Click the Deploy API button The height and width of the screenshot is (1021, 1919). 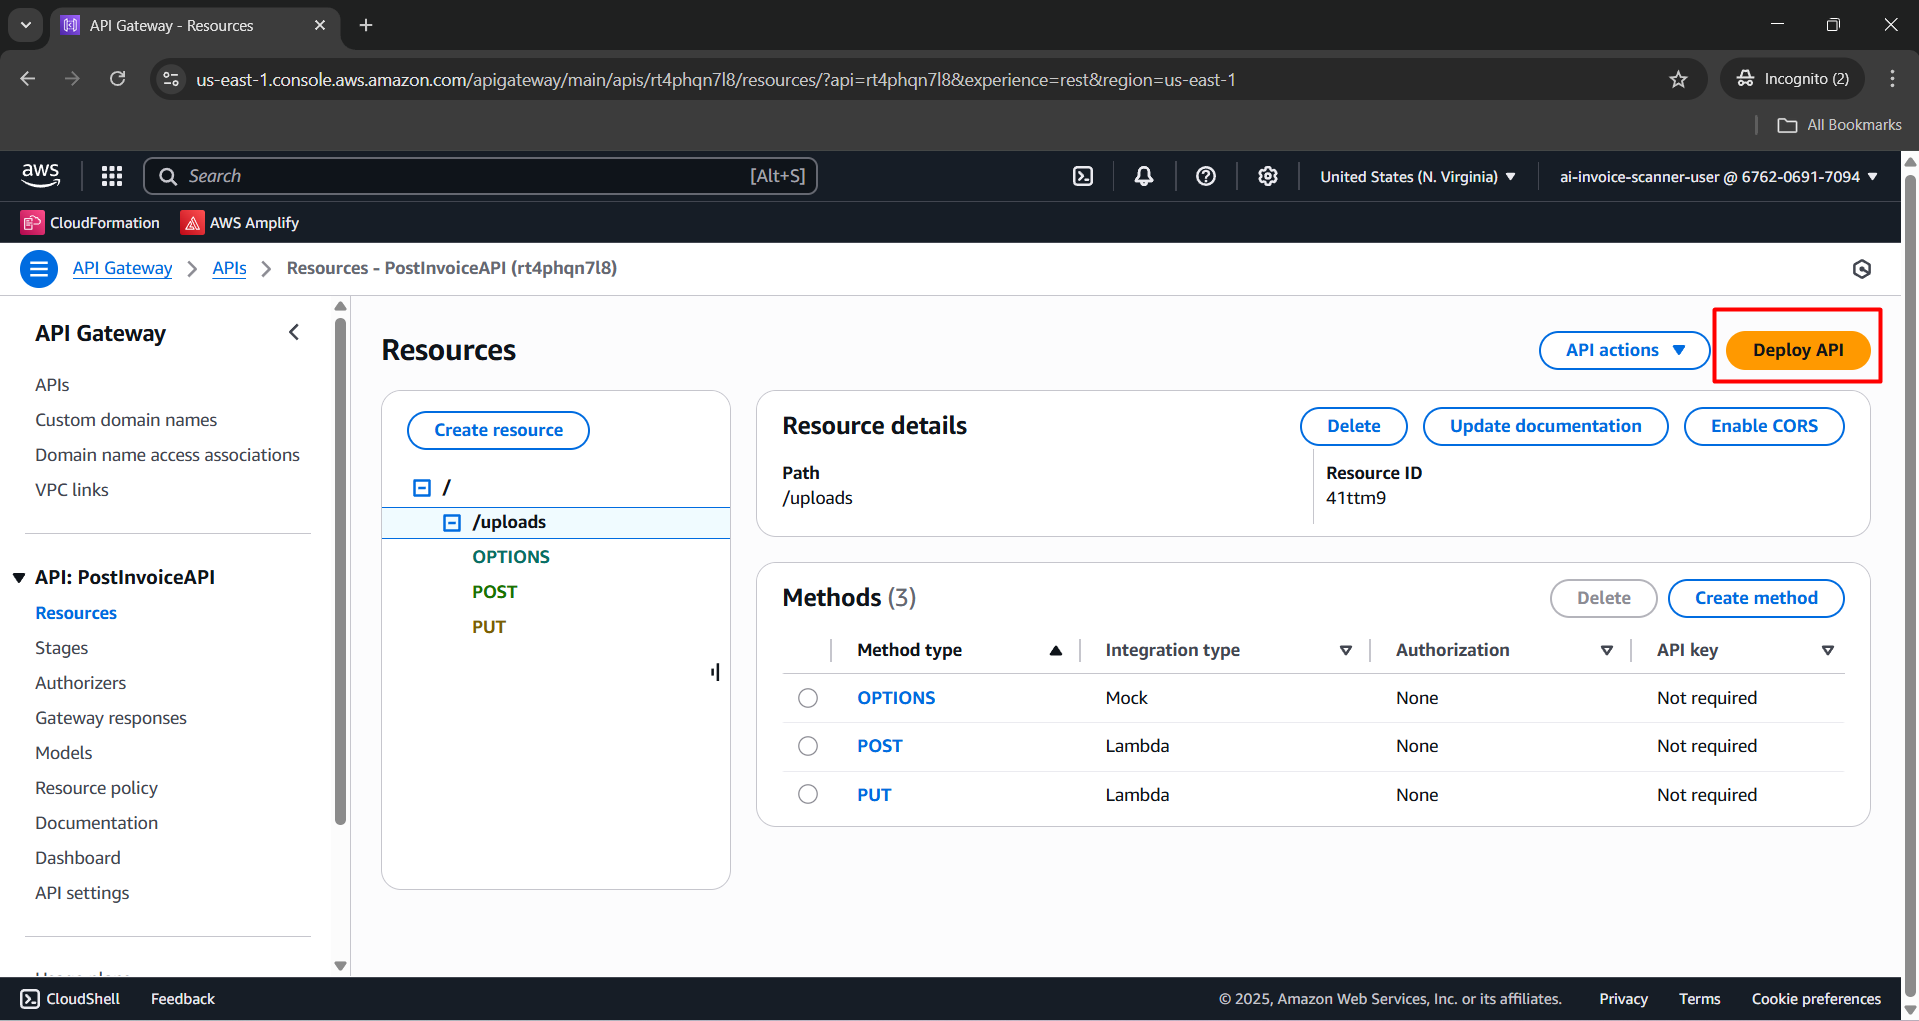[1797, 350]
